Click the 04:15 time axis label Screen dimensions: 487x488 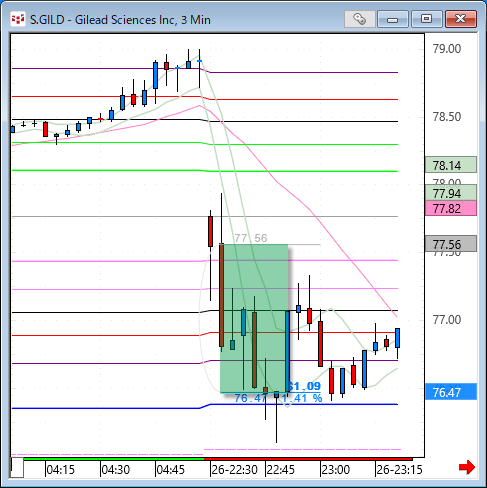[60, 470]
